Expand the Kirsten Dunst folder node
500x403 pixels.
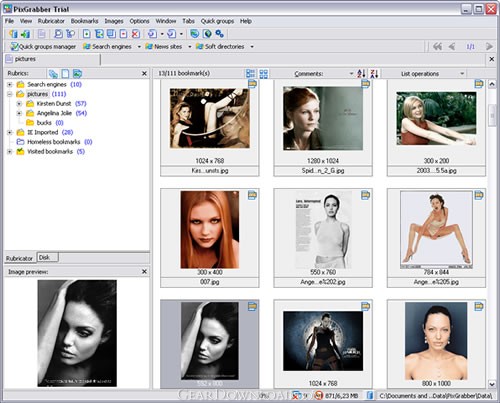pos(19,104)
